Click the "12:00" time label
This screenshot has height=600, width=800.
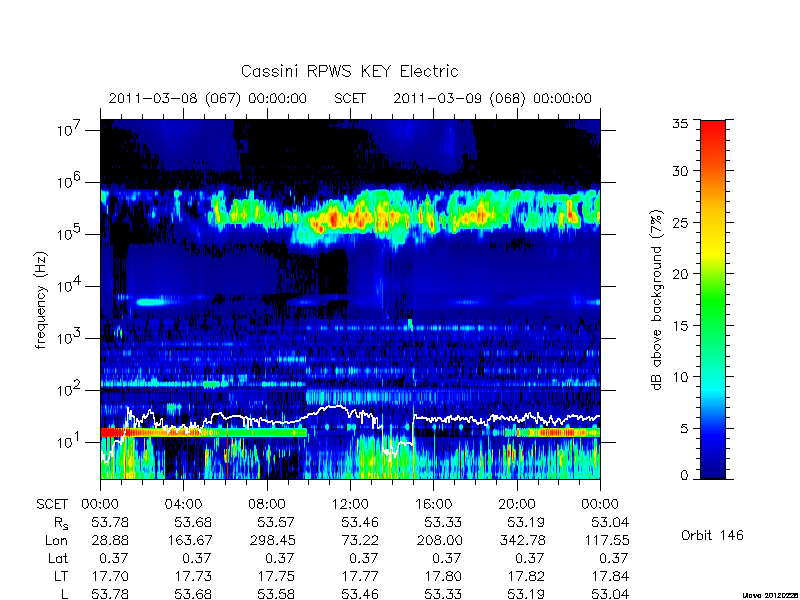pos(350,504)
